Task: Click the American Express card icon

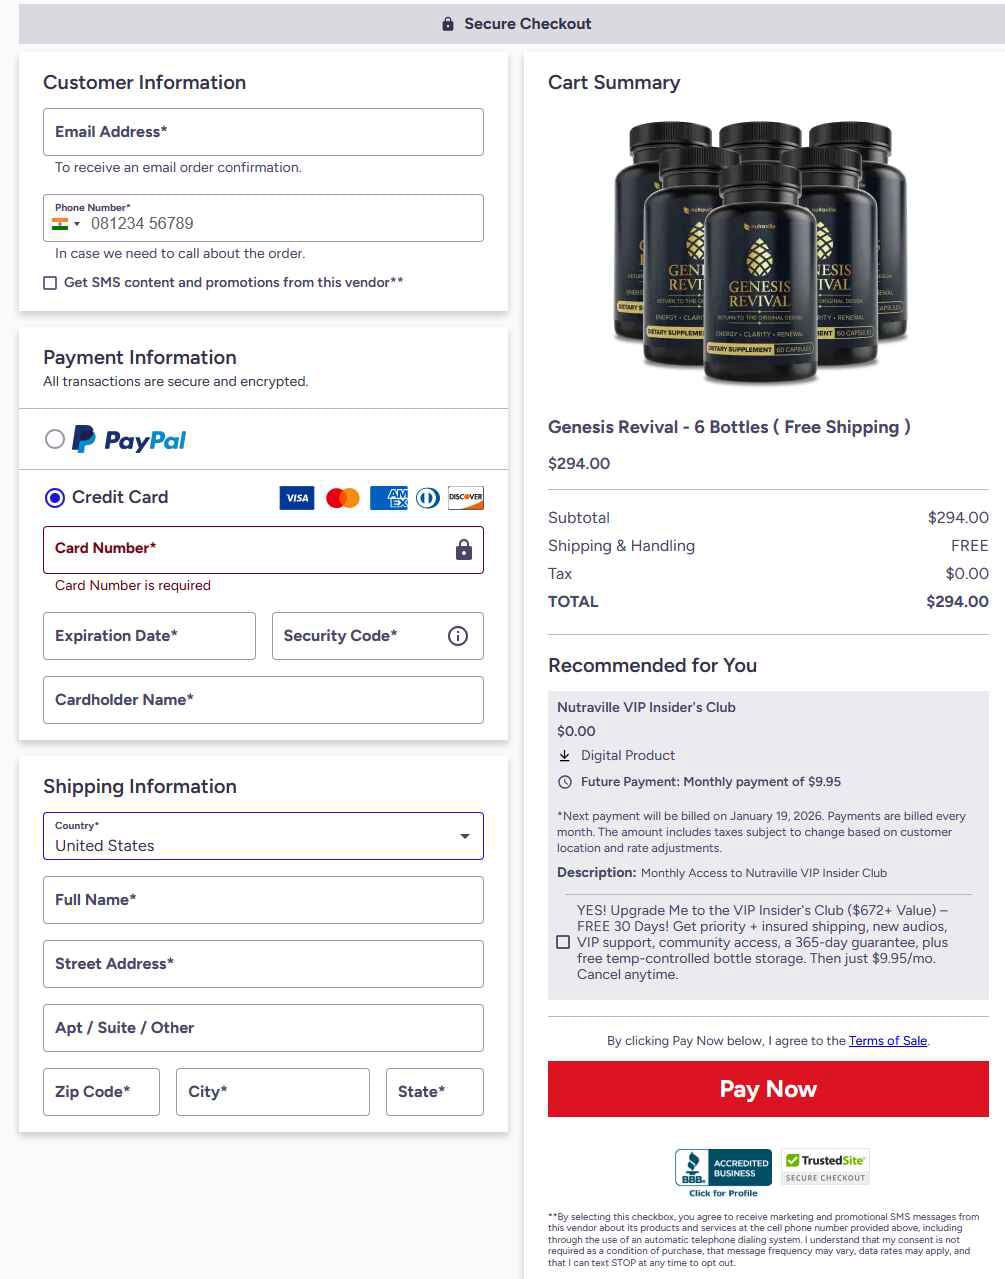Action: click(x=389, y=498)
